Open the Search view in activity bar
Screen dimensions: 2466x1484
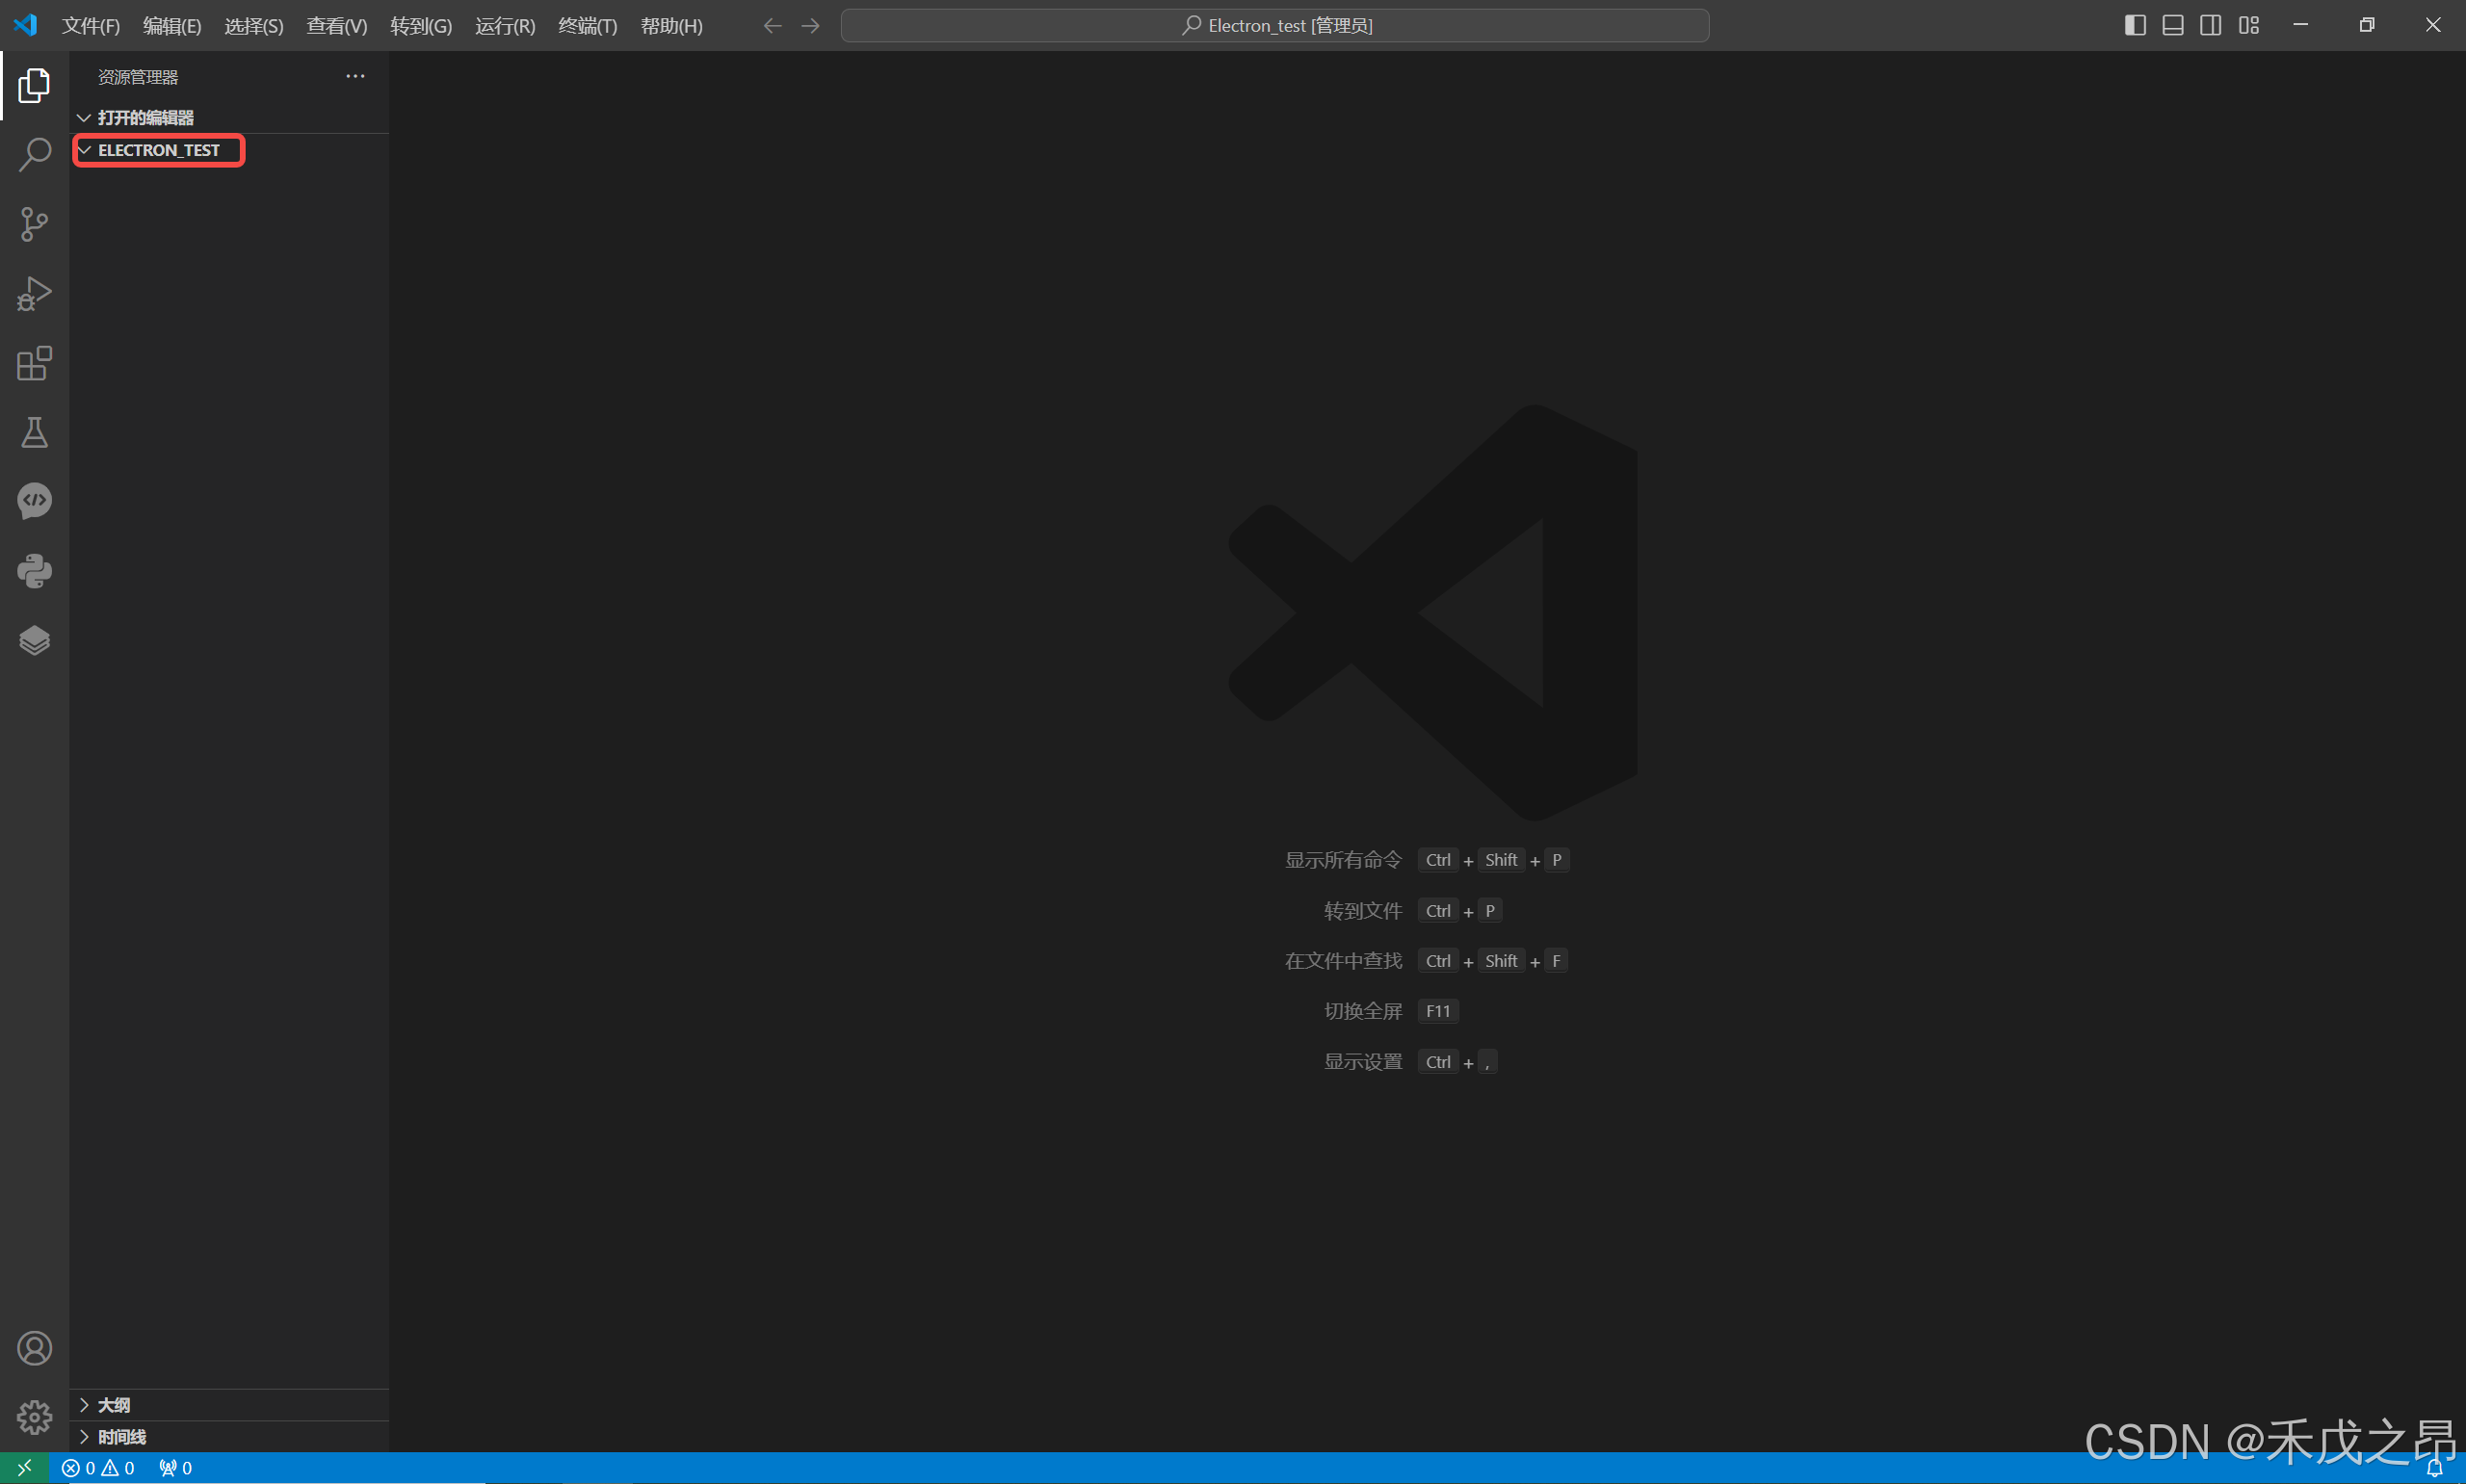(x=34, y=155)
